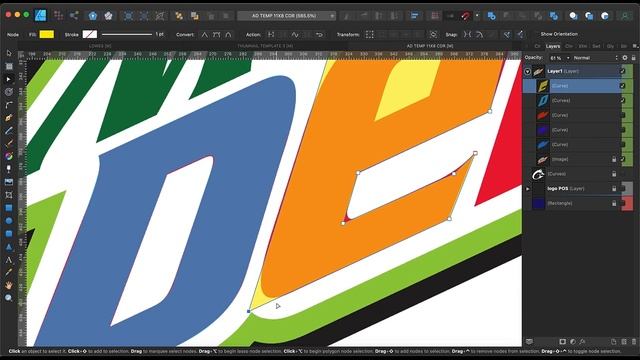Image resolution: width=640 pixels, height=360 pixels.
Task: Open the middle document tab
Action: (265, 46)
